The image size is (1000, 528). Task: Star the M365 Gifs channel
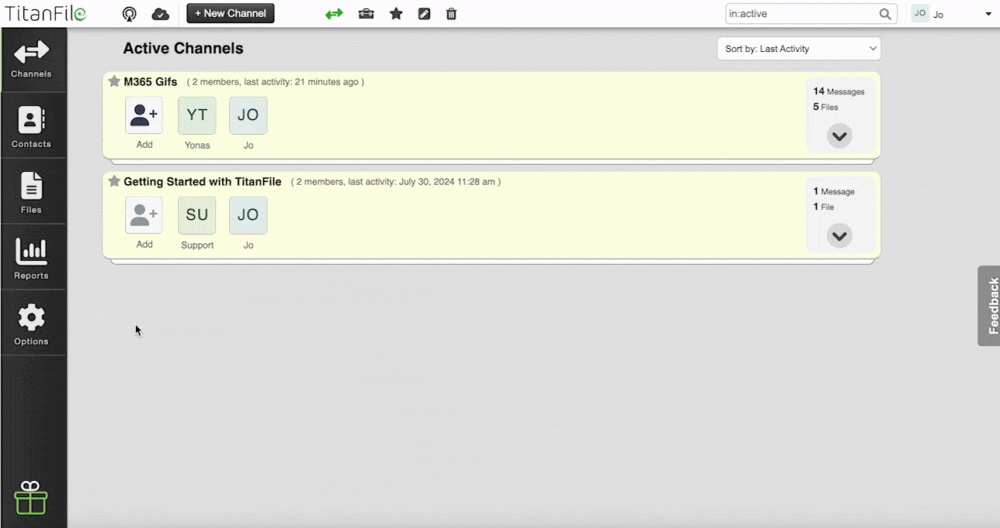(114, 81)
